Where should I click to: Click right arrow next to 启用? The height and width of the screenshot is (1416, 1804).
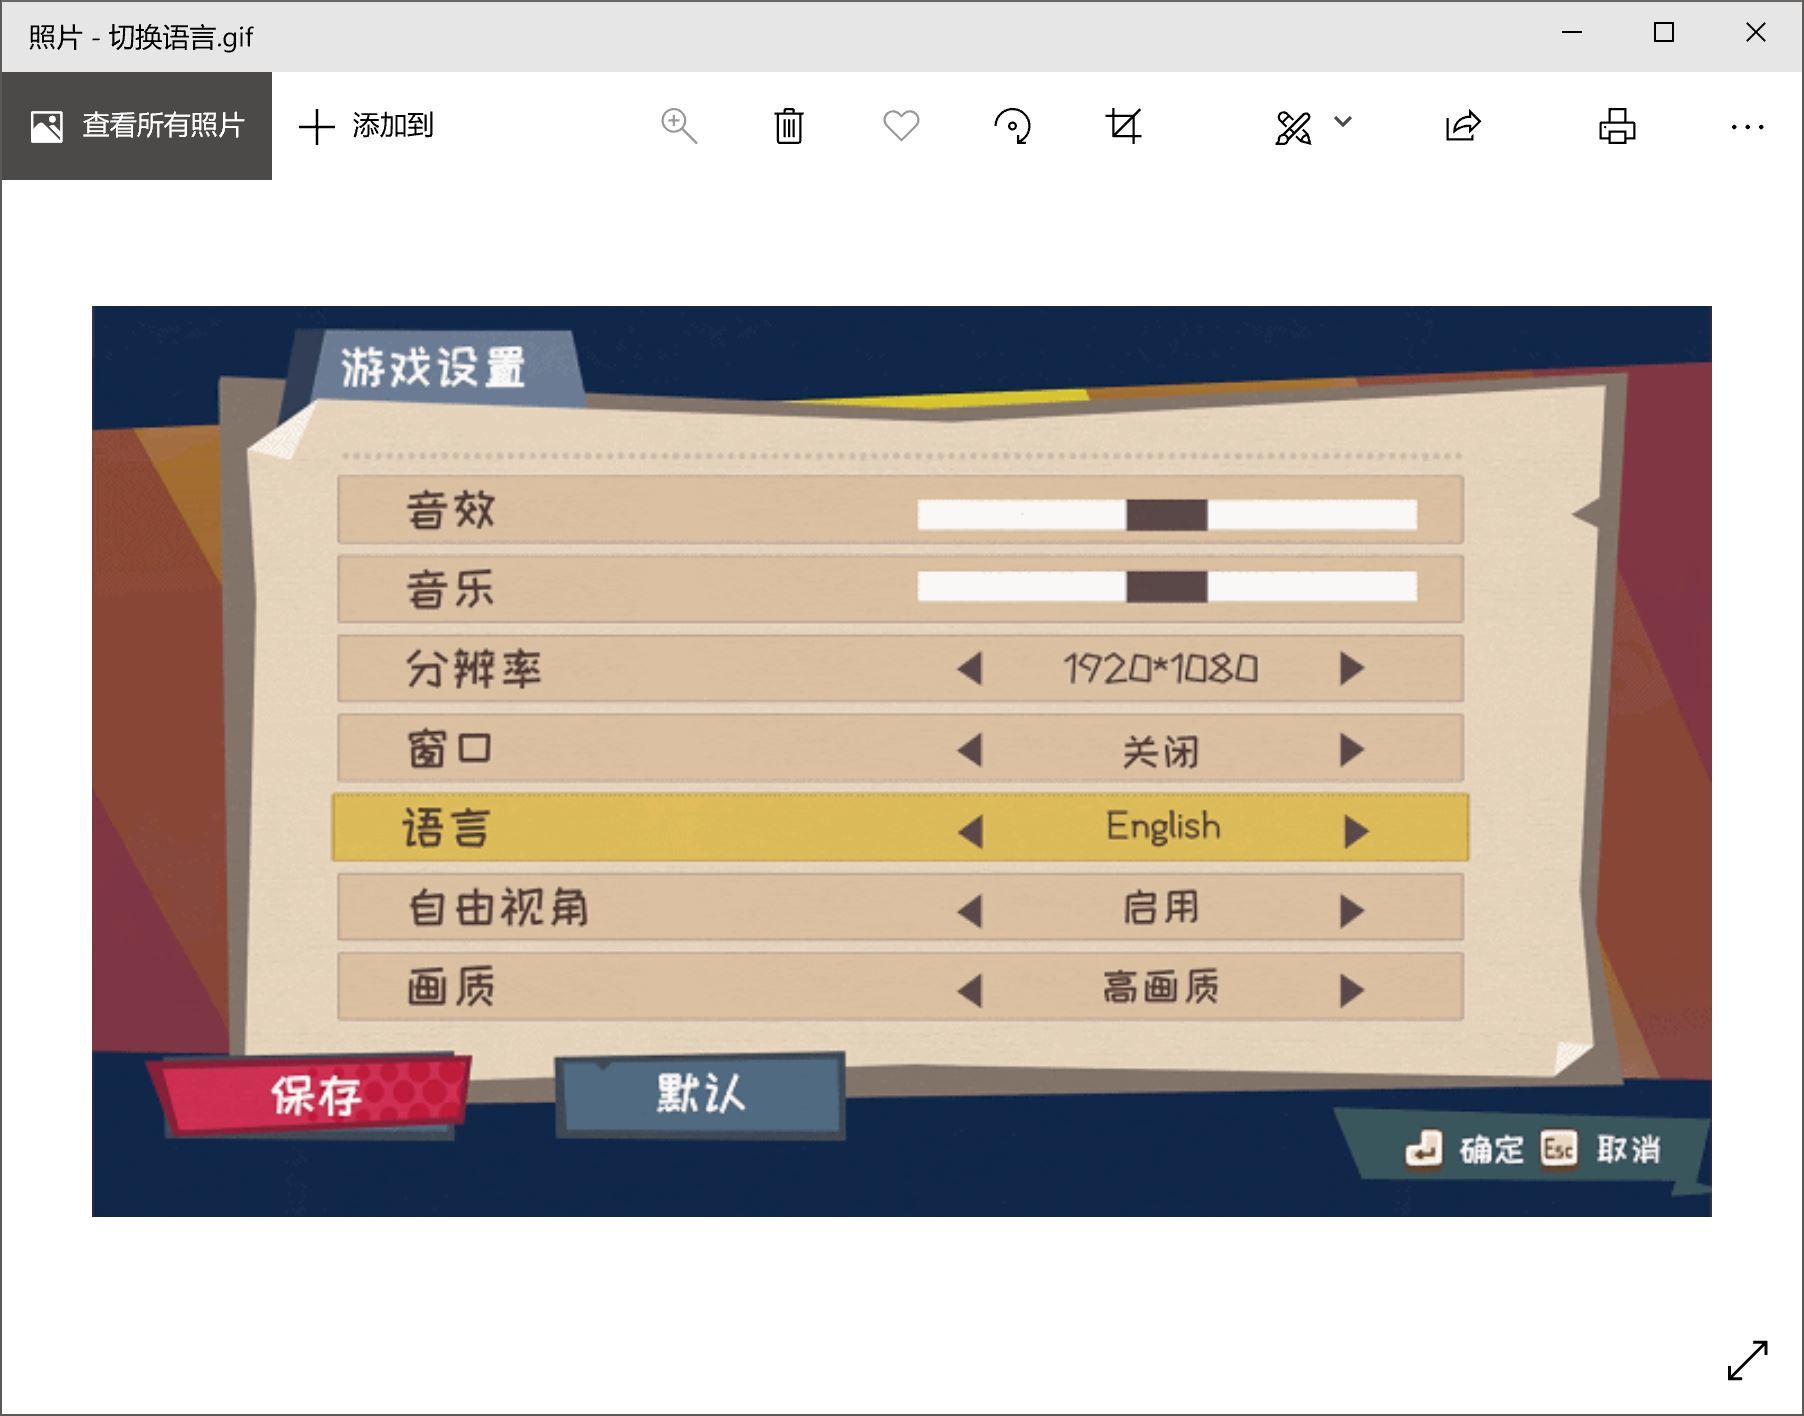coord(1352,910)
